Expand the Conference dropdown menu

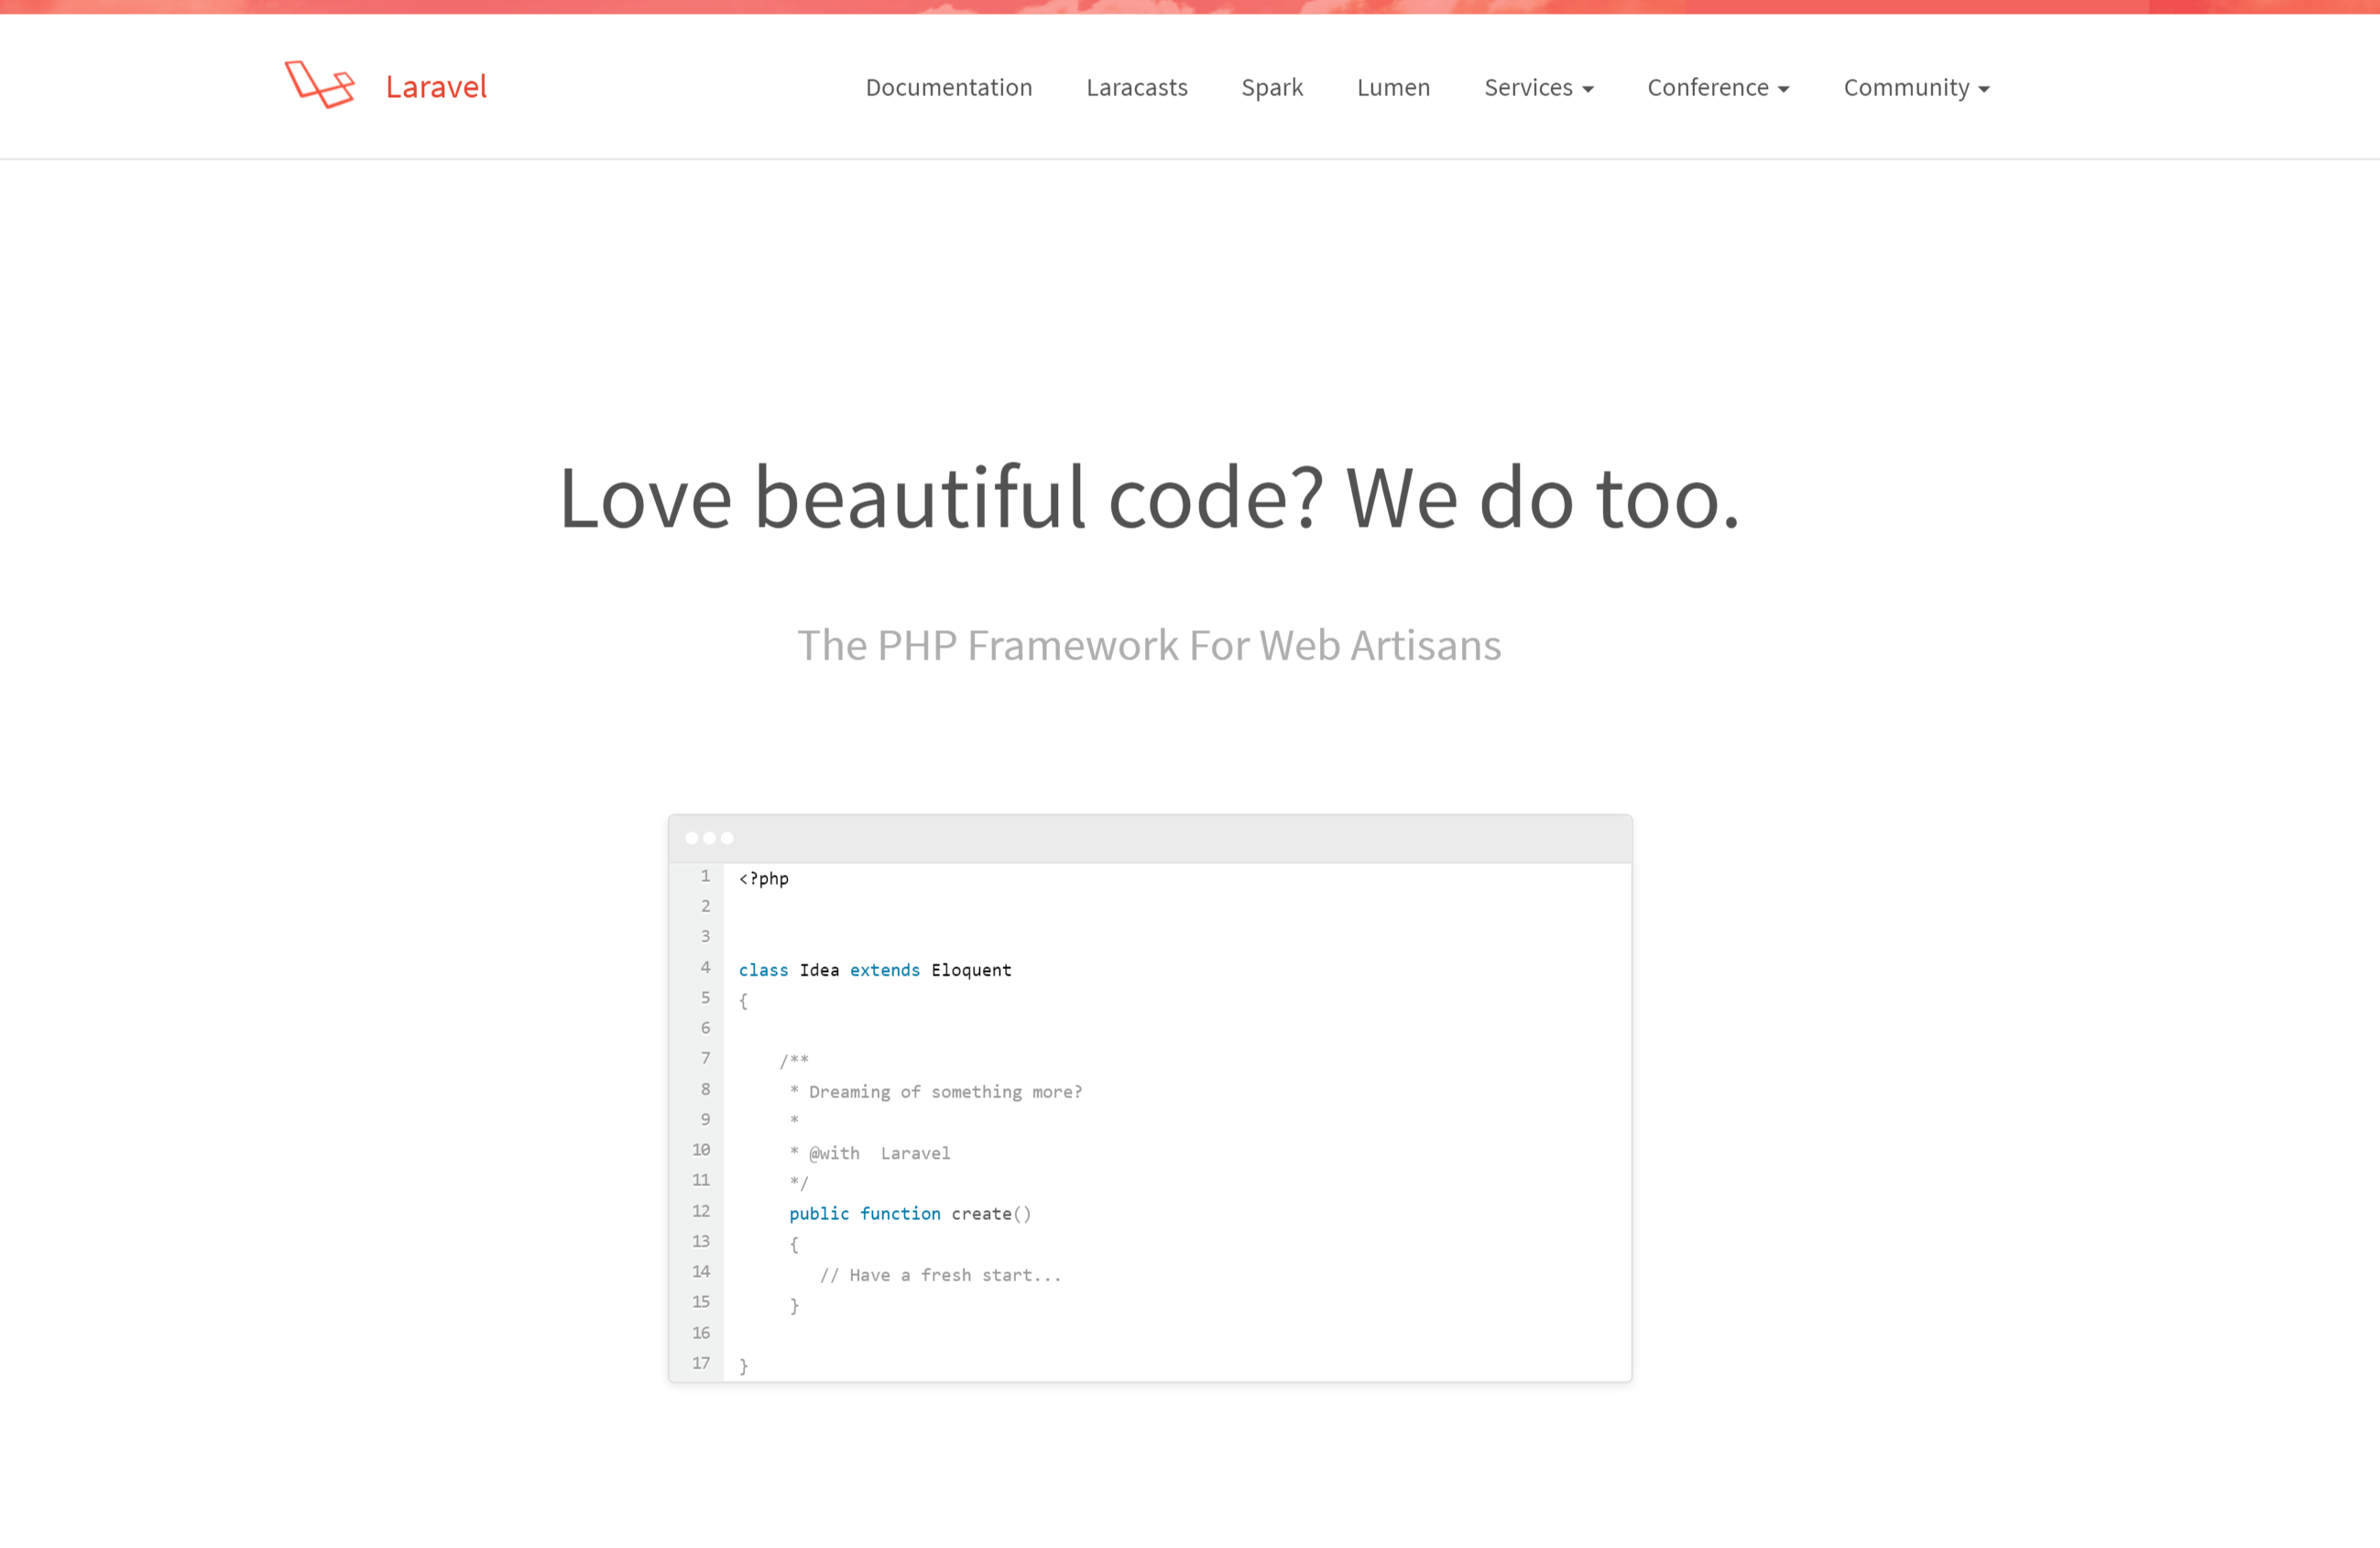(x=1717, y=87)
